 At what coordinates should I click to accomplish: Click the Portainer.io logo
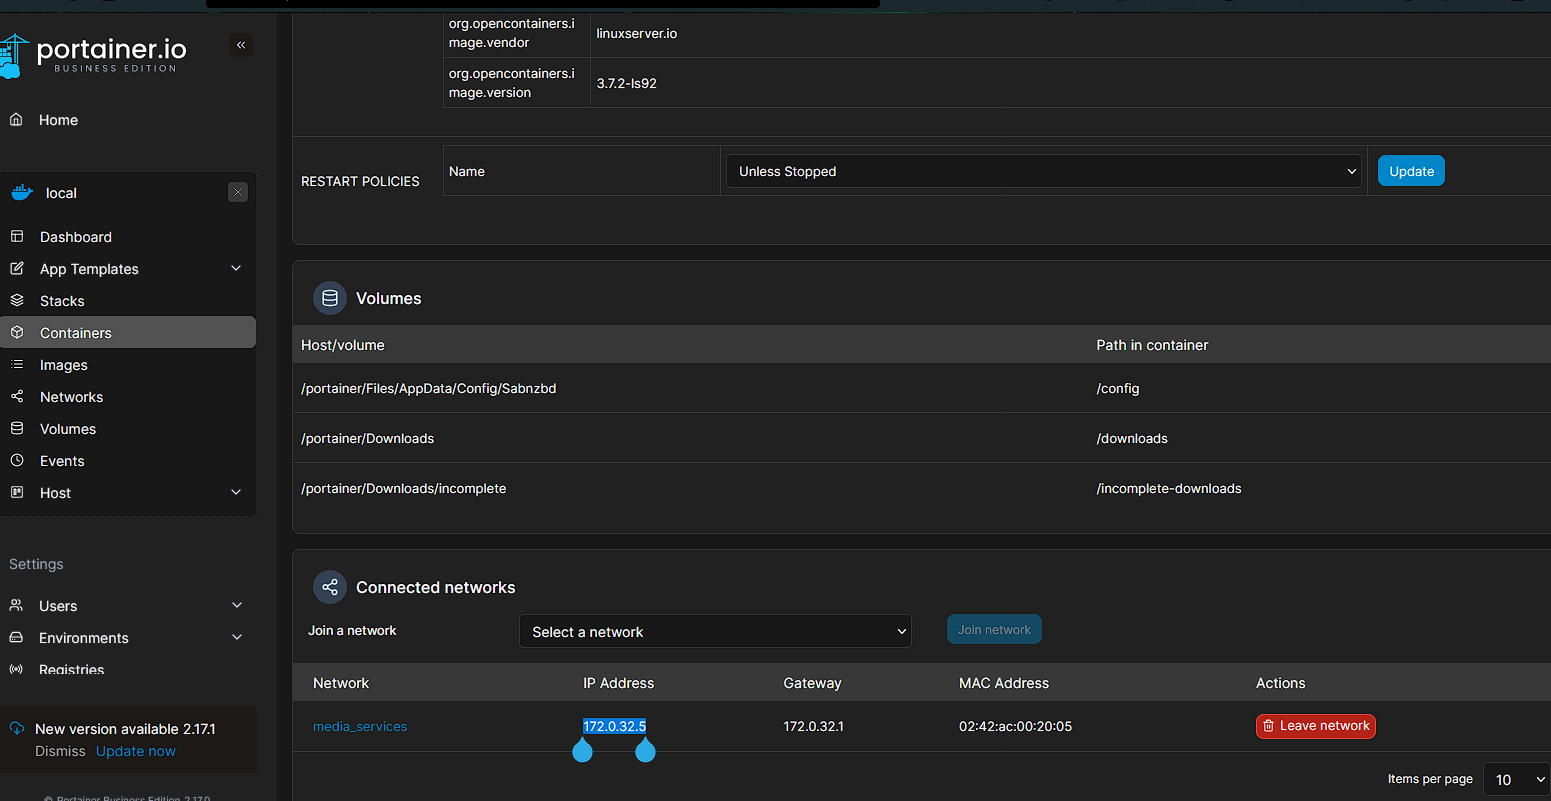point(94,55)
